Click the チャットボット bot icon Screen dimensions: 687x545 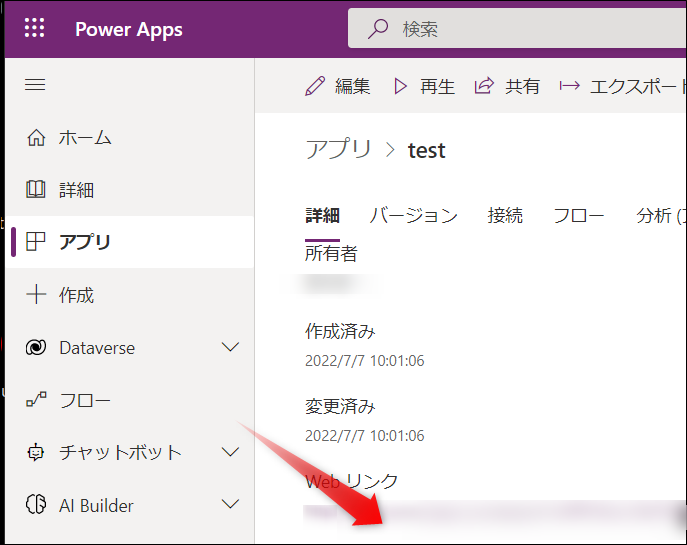click(x=35, y=453)
